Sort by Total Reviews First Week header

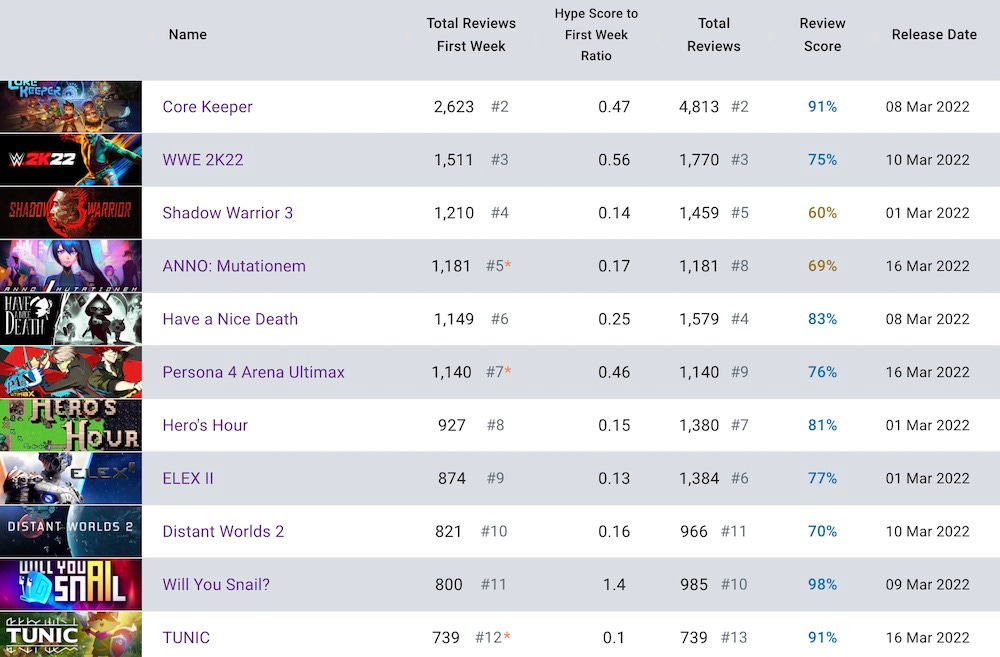coord(471,34)
